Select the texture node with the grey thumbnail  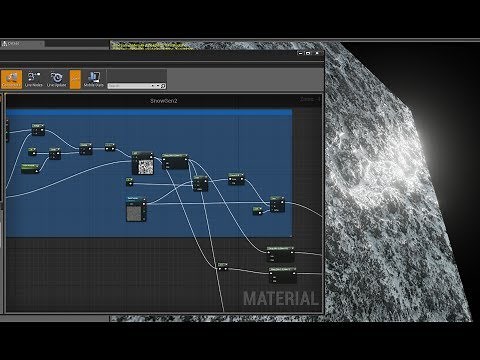tap(136, 209)
